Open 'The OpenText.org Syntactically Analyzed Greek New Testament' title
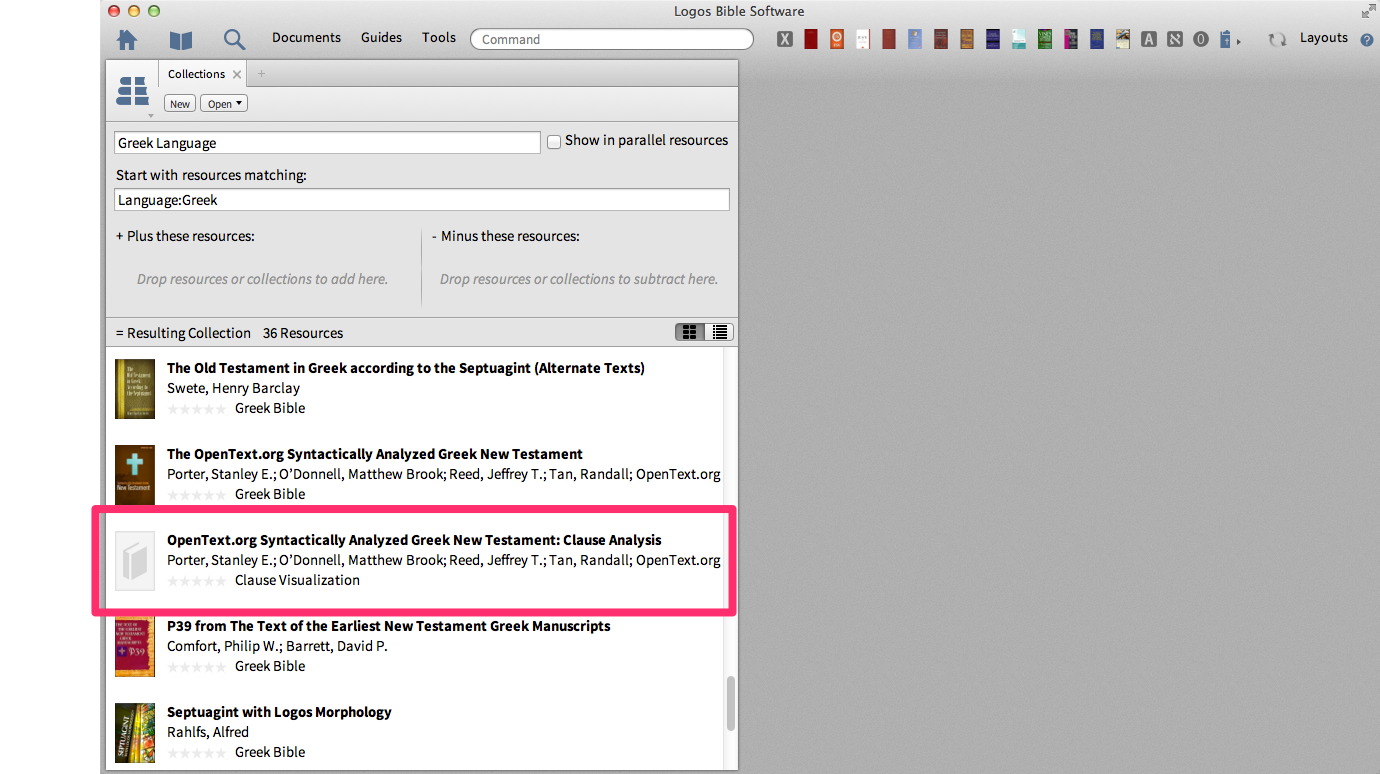Screen dimensions: 1380x774 [x=375, y=454]
